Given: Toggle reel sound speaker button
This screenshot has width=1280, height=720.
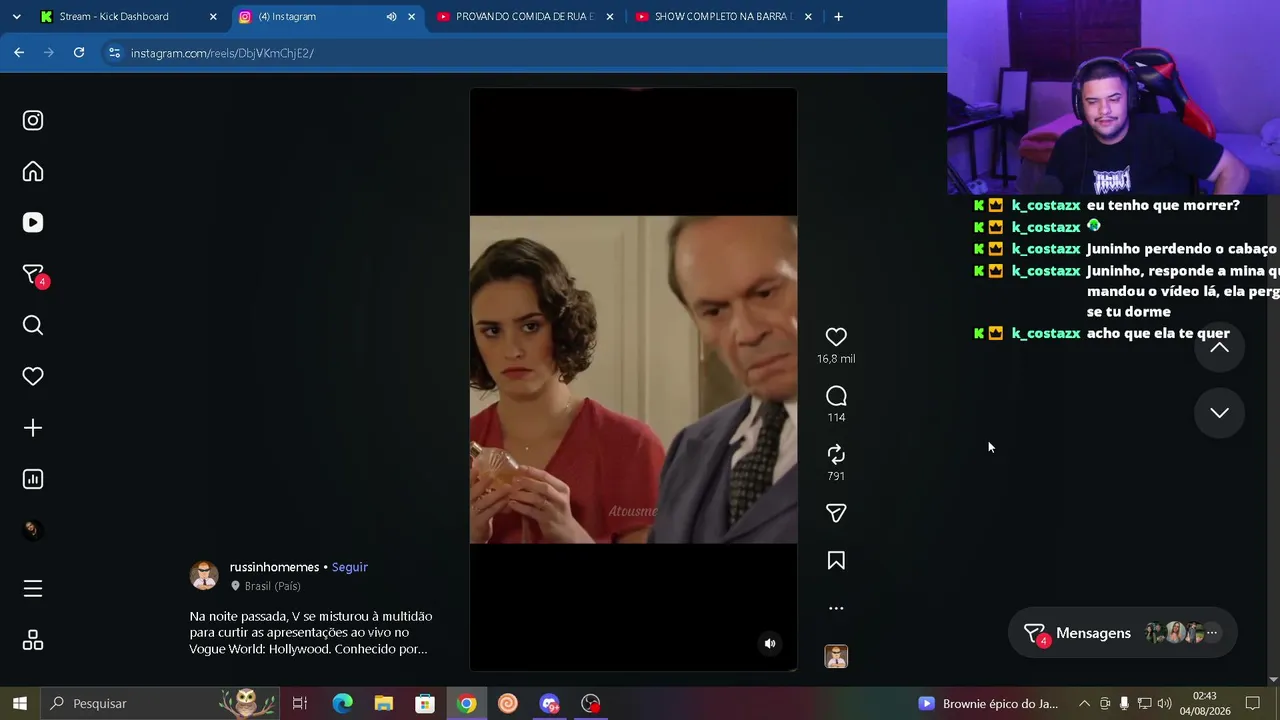Looking at the screenshot, I should pos(770,644).
